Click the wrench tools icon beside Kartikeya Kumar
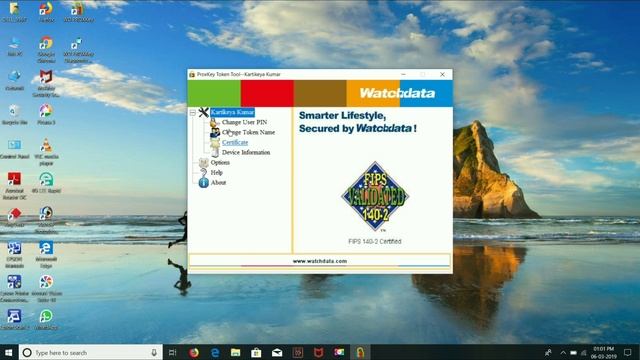Image resolution: width=640 pixels, height=360 pixels. [203, 112]
